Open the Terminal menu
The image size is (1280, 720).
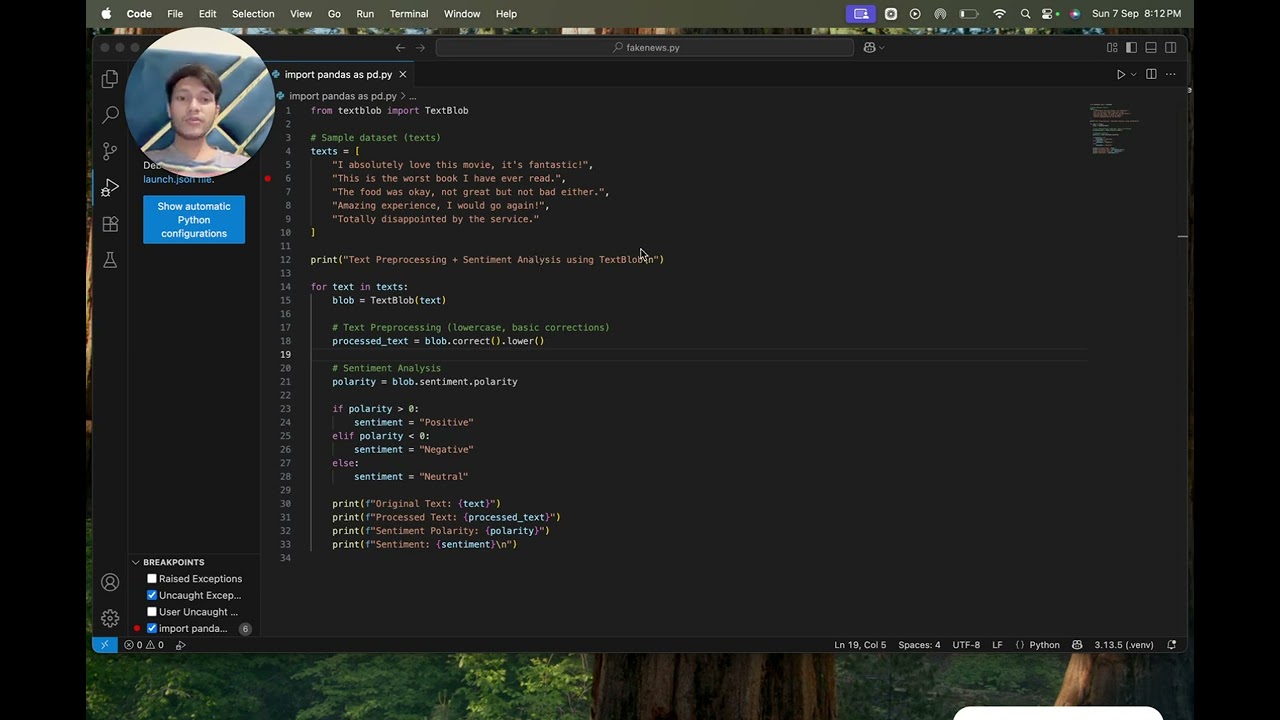coord(409,14)
